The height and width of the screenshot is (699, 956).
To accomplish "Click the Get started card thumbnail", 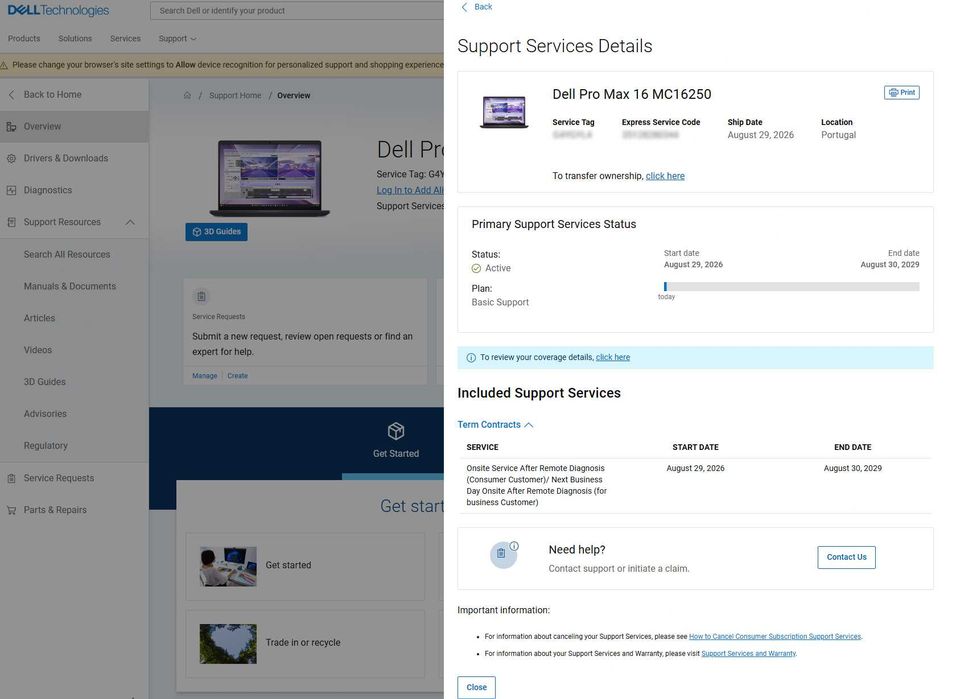I will click(228, 567).
